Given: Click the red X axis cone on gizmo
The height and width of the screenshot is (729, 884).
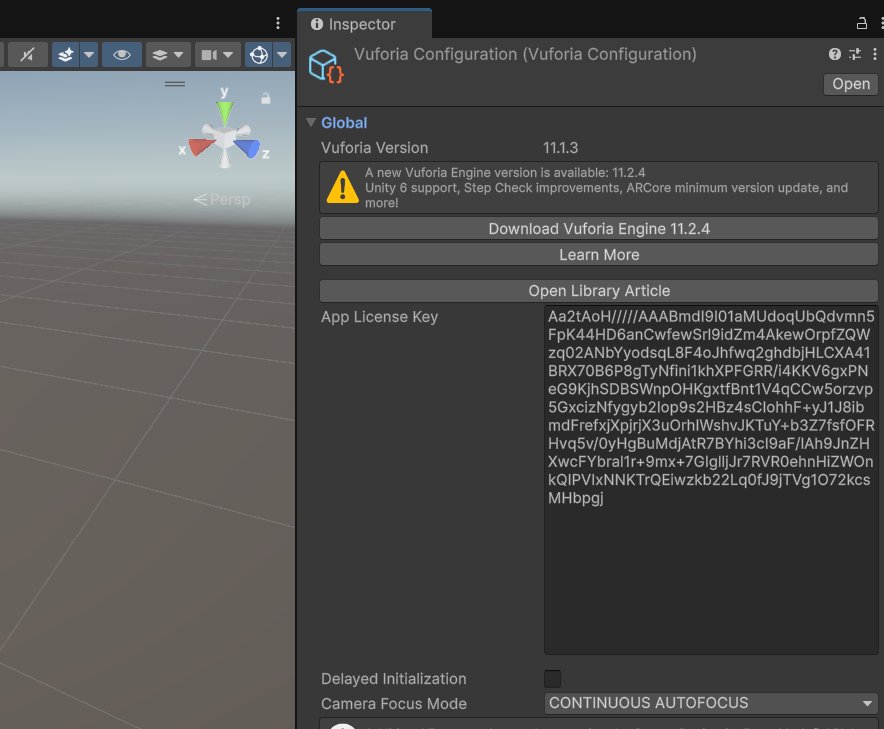Looking at the screenshot, I should [201, 146].
